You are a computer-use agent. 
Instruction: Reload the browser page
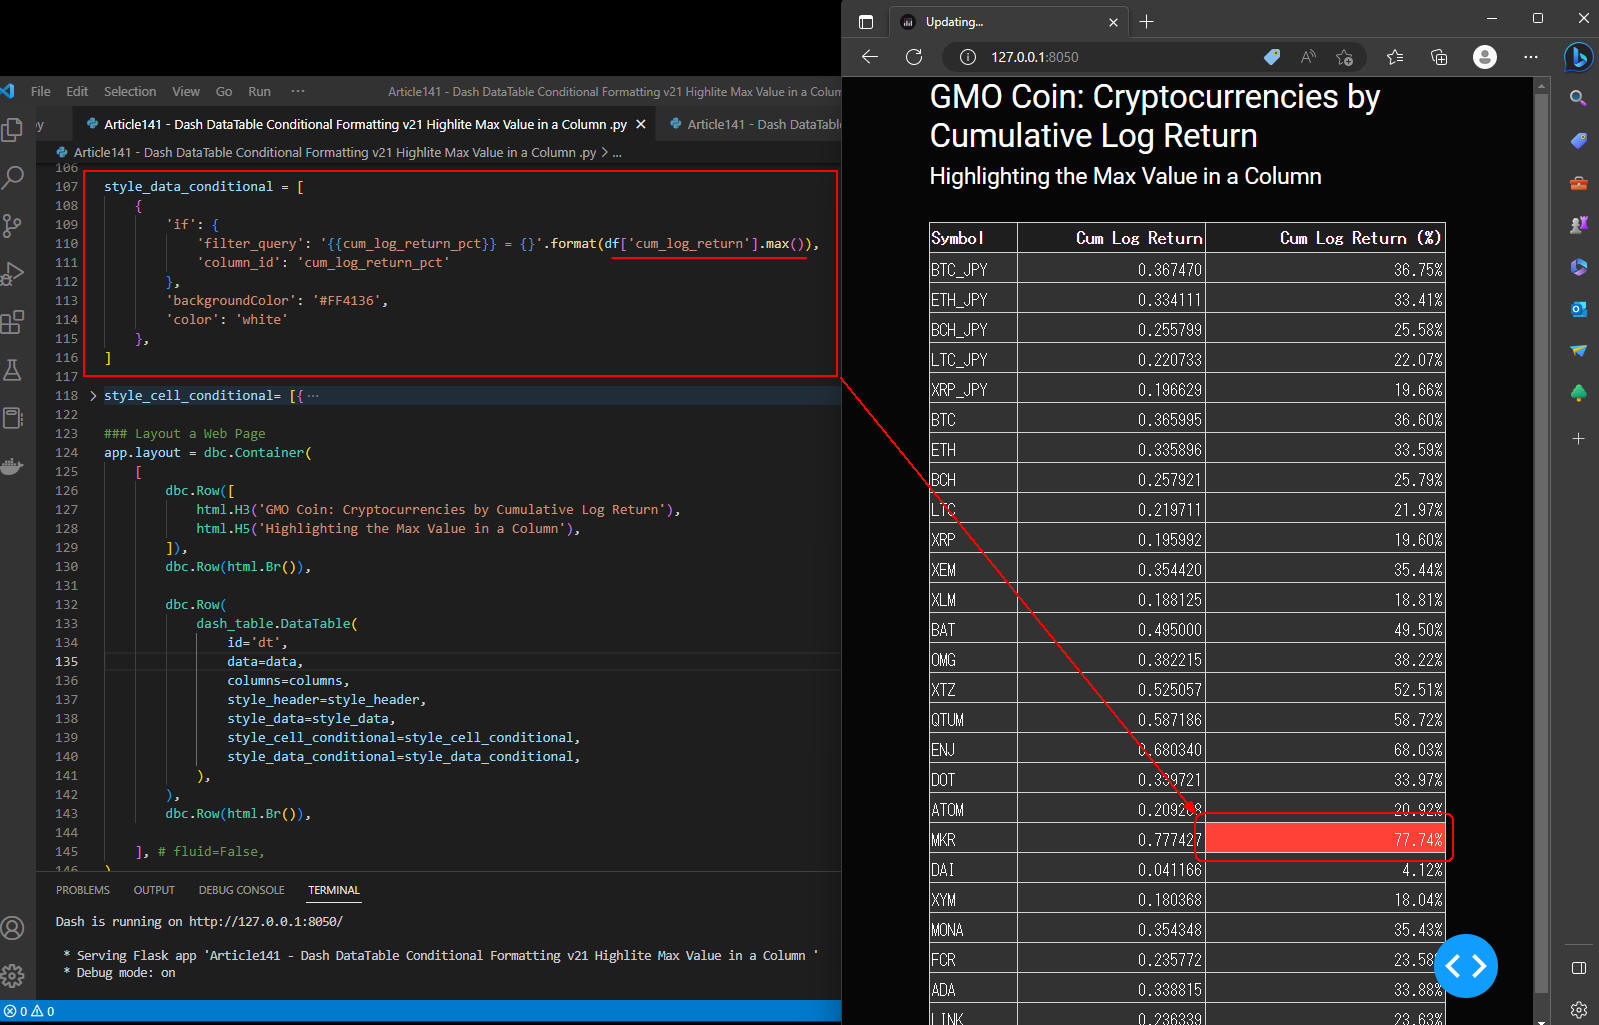click(x=914, y=57)
